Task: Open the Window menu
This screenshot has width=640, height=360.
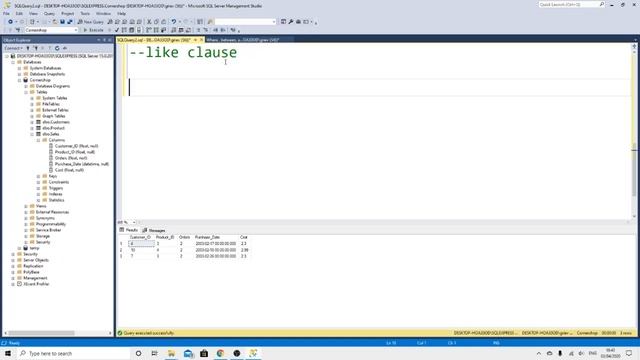Action: (103, 13)
